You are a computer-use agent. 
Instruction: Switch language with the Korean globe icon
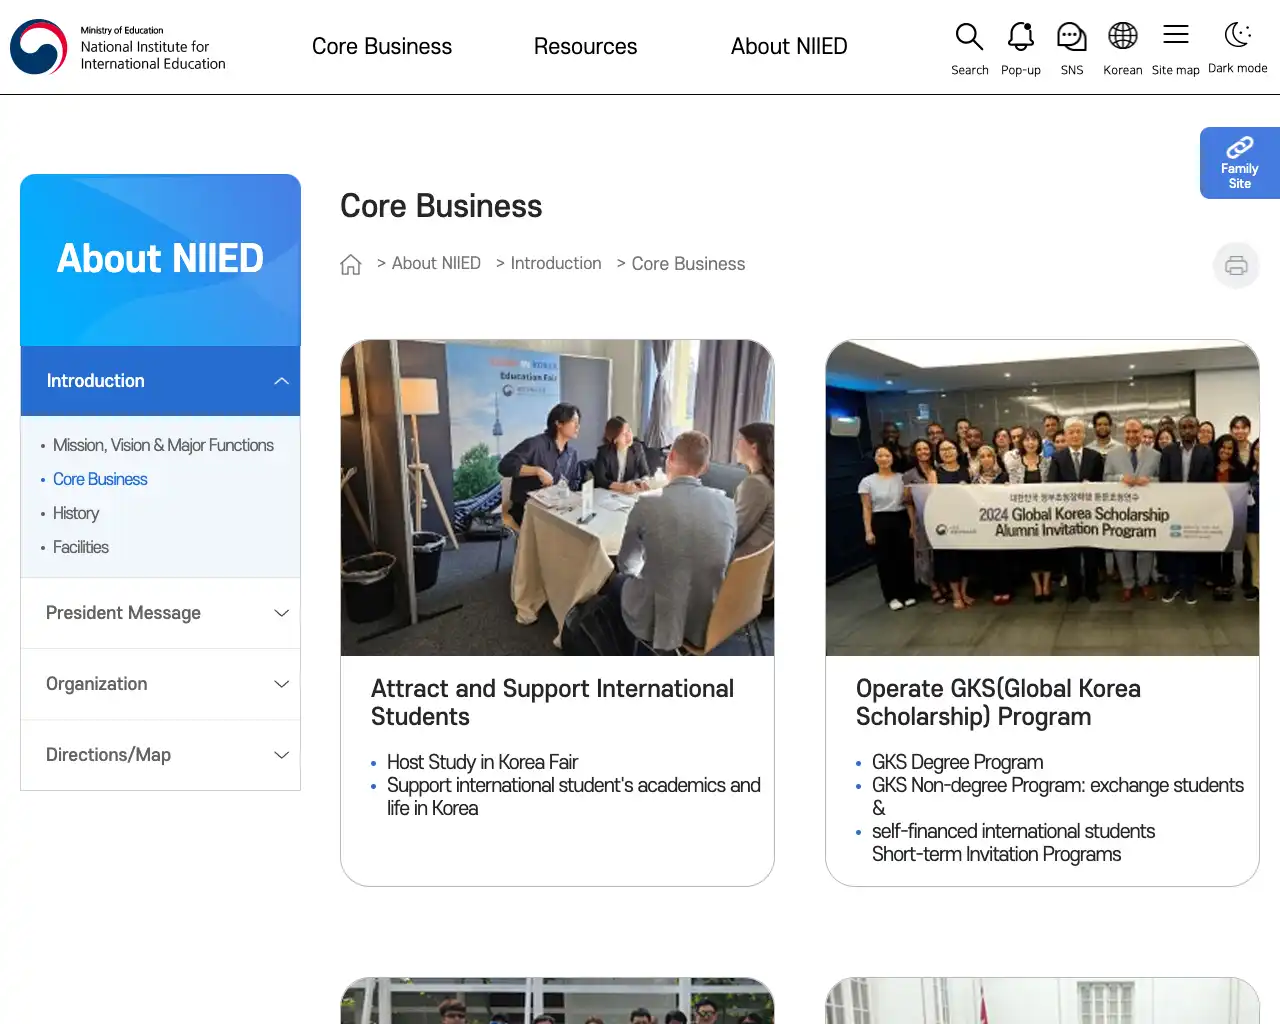[x=1122, y=36]
